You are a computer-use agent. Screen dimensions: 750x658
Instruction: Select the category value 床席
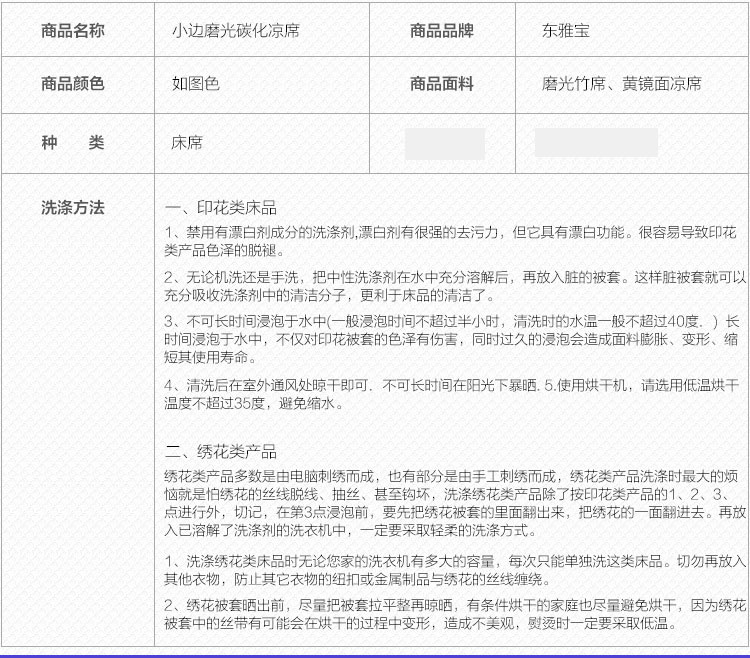click(x=187, y=143)
